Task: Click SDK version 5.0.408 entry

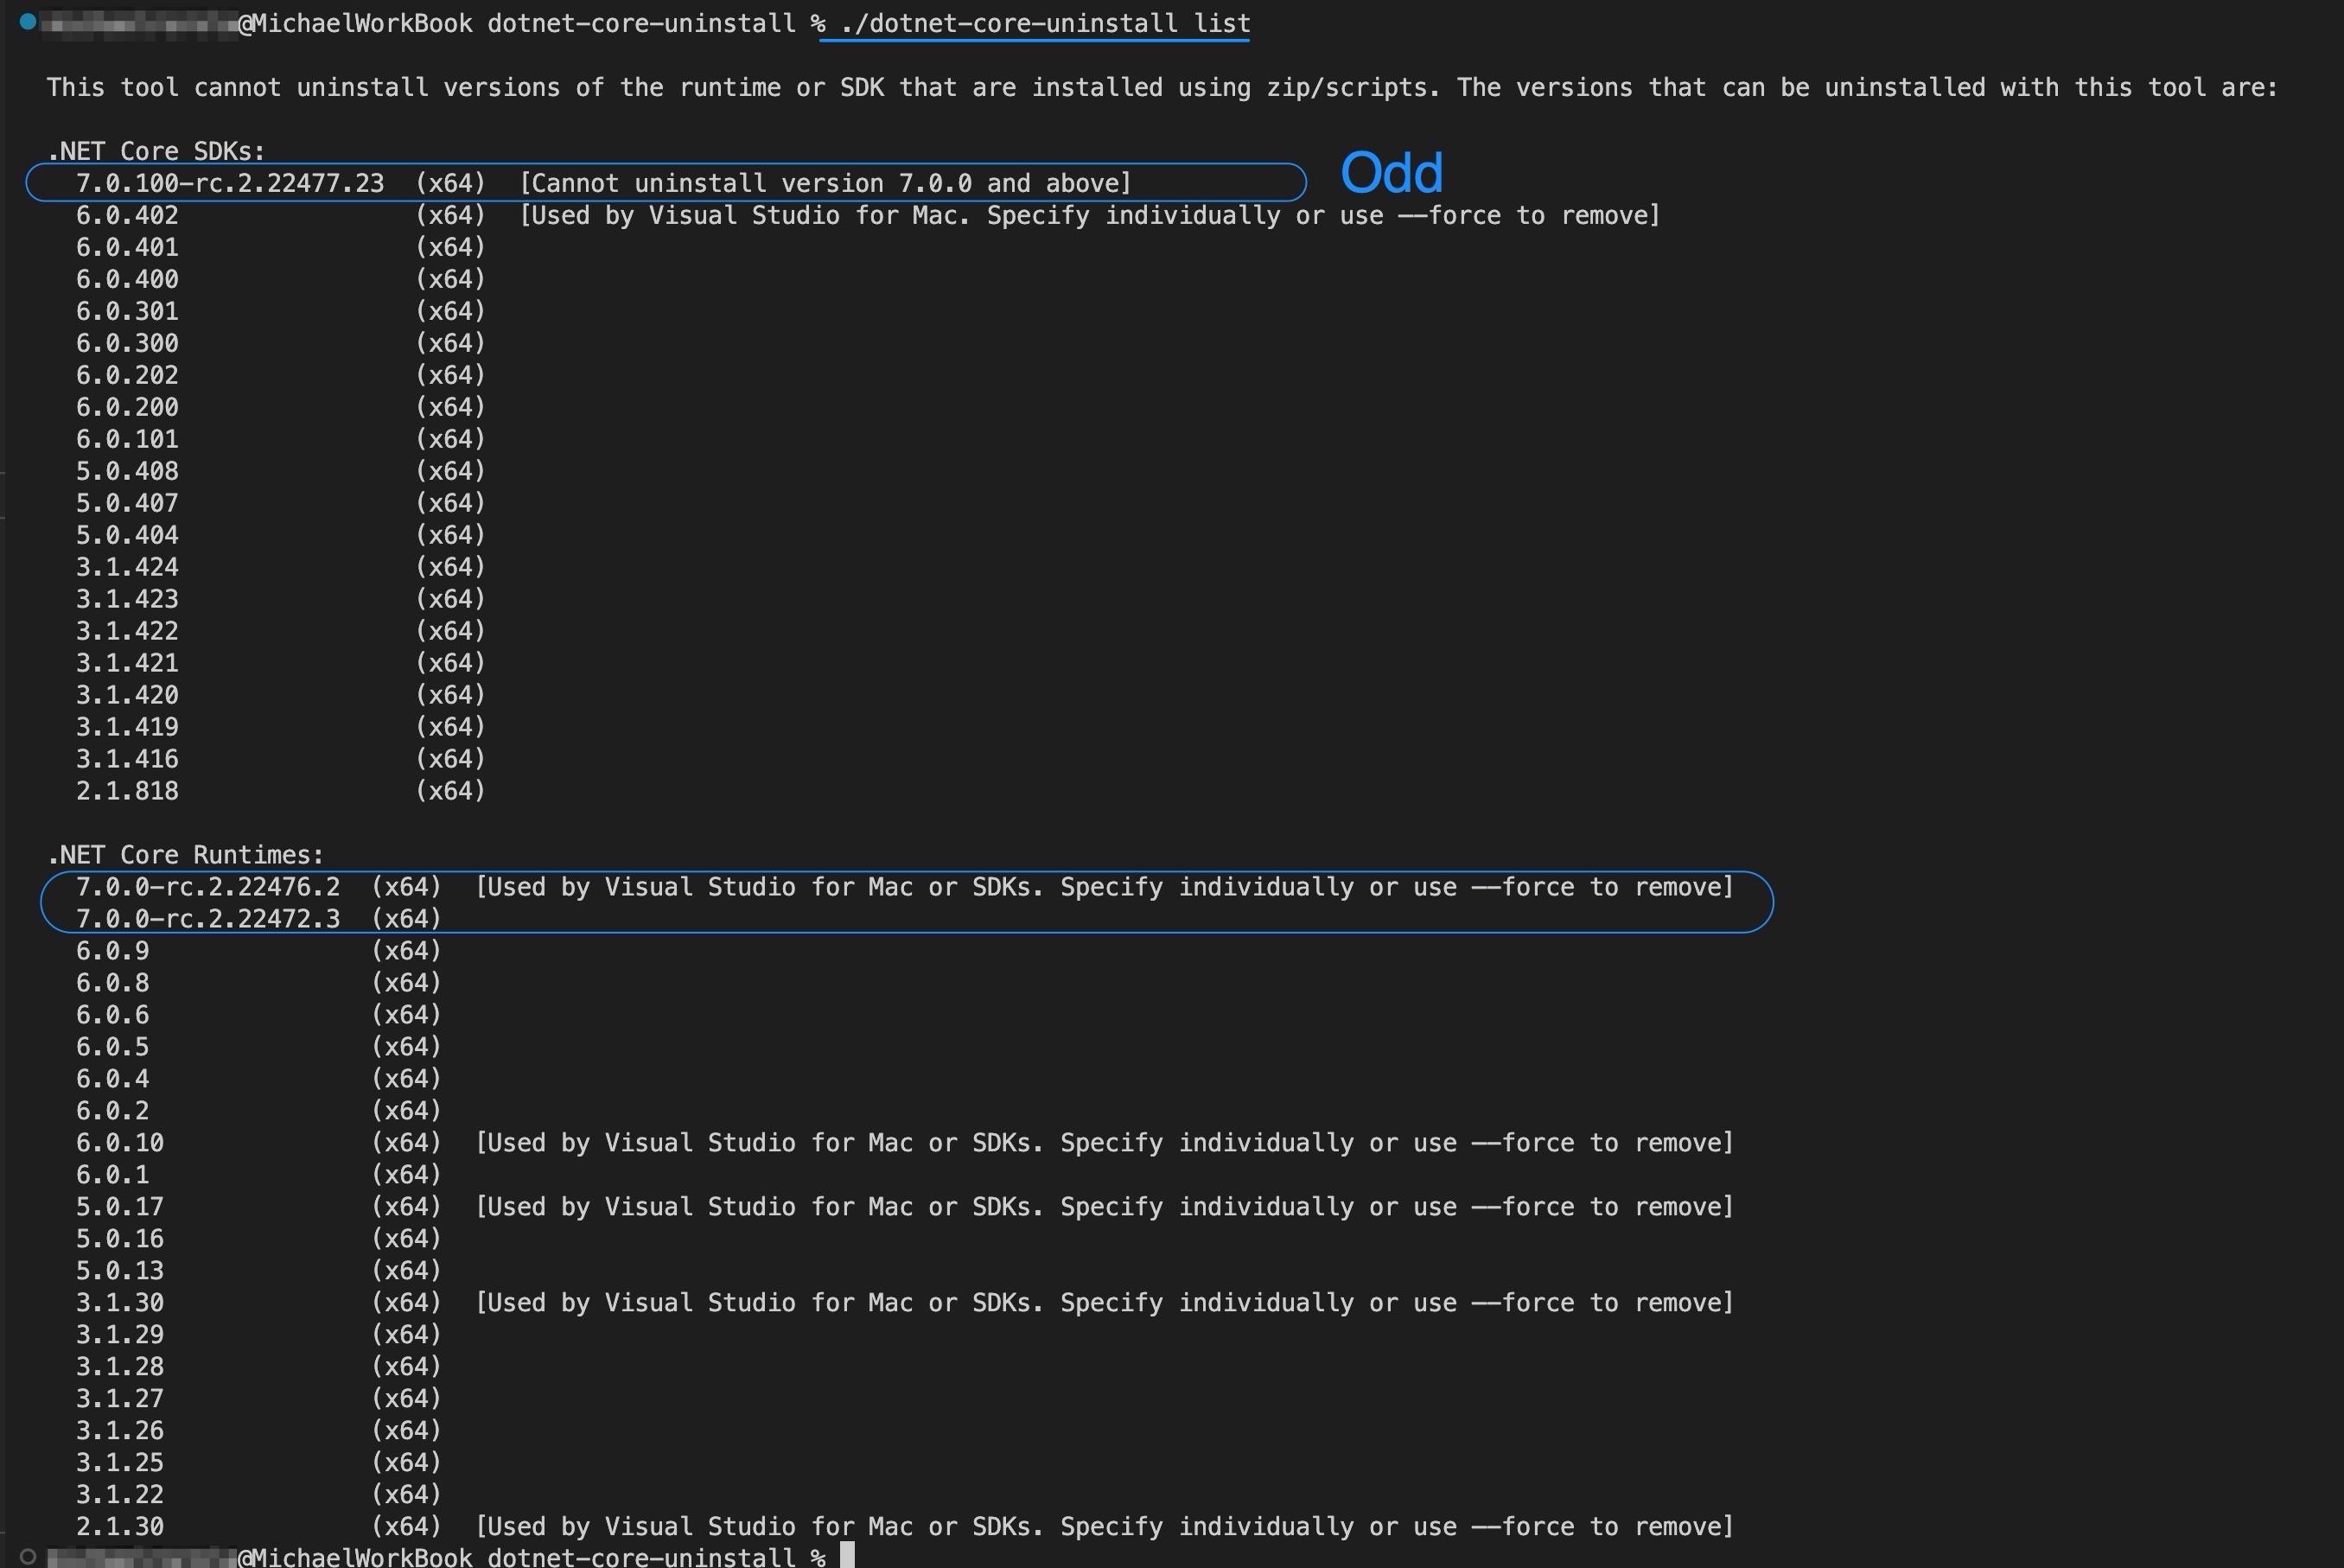Action: [127, 471]
